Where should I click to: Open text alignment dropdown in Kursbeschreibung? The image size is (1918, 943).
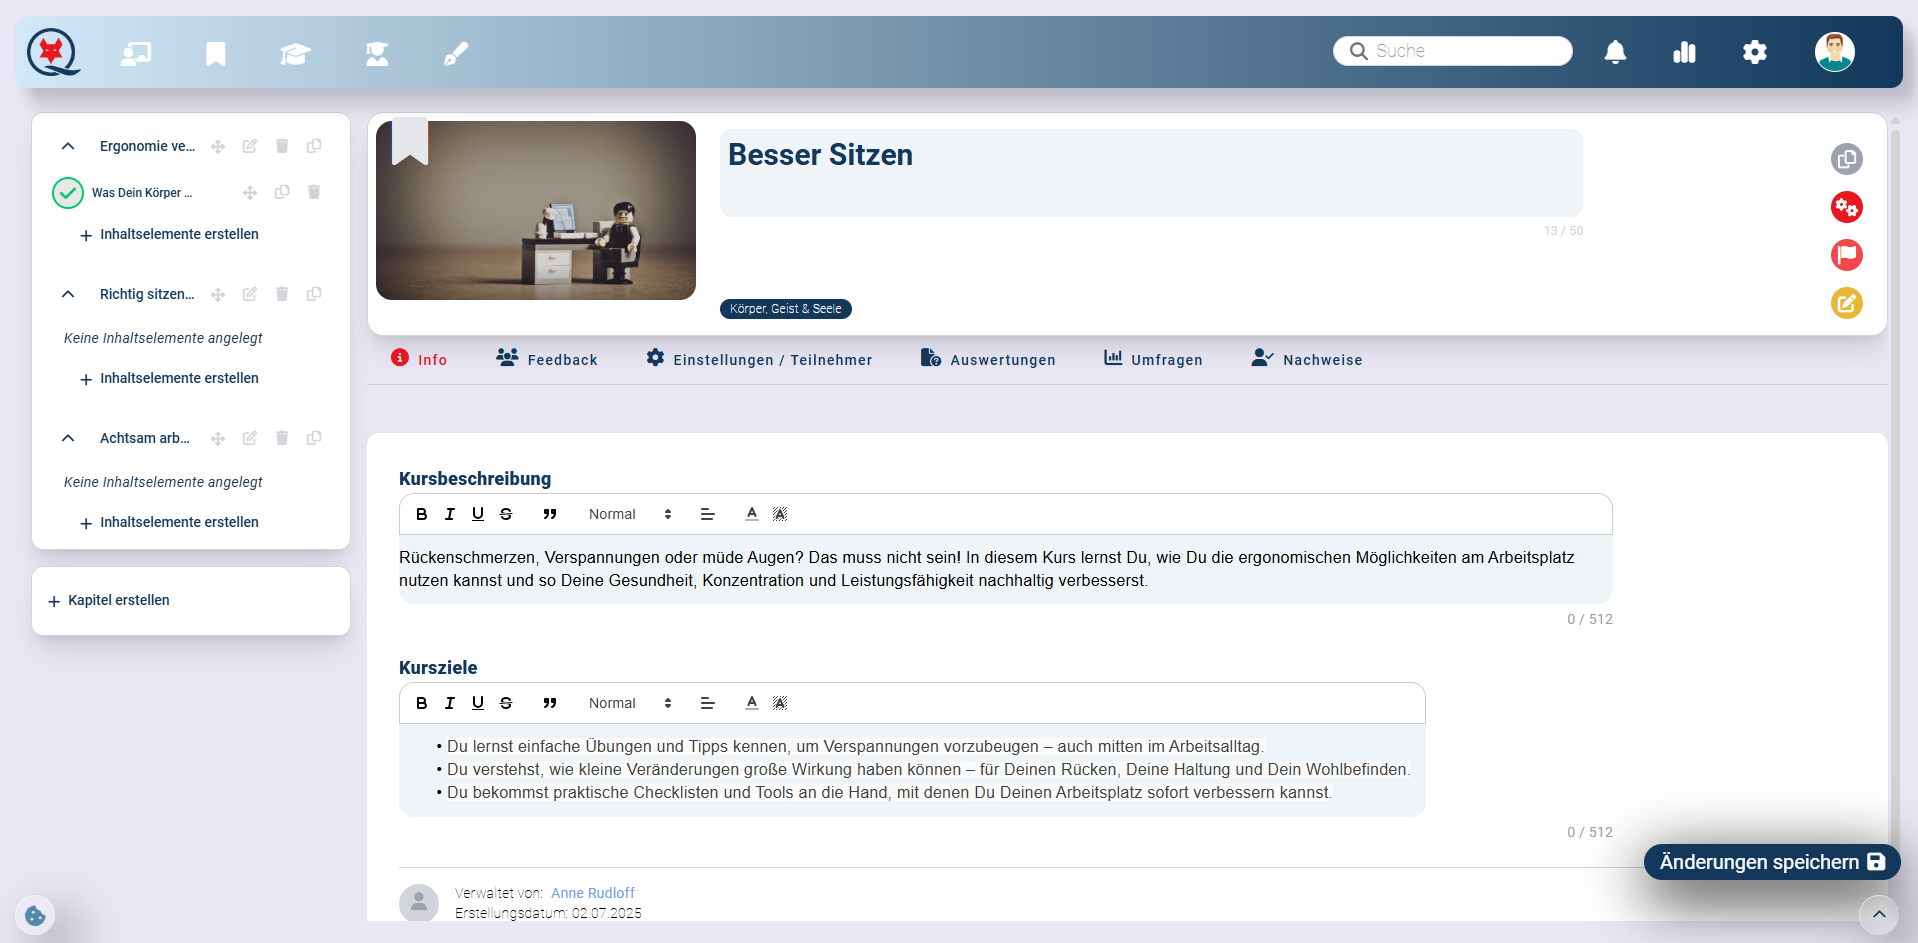[708, 514]
